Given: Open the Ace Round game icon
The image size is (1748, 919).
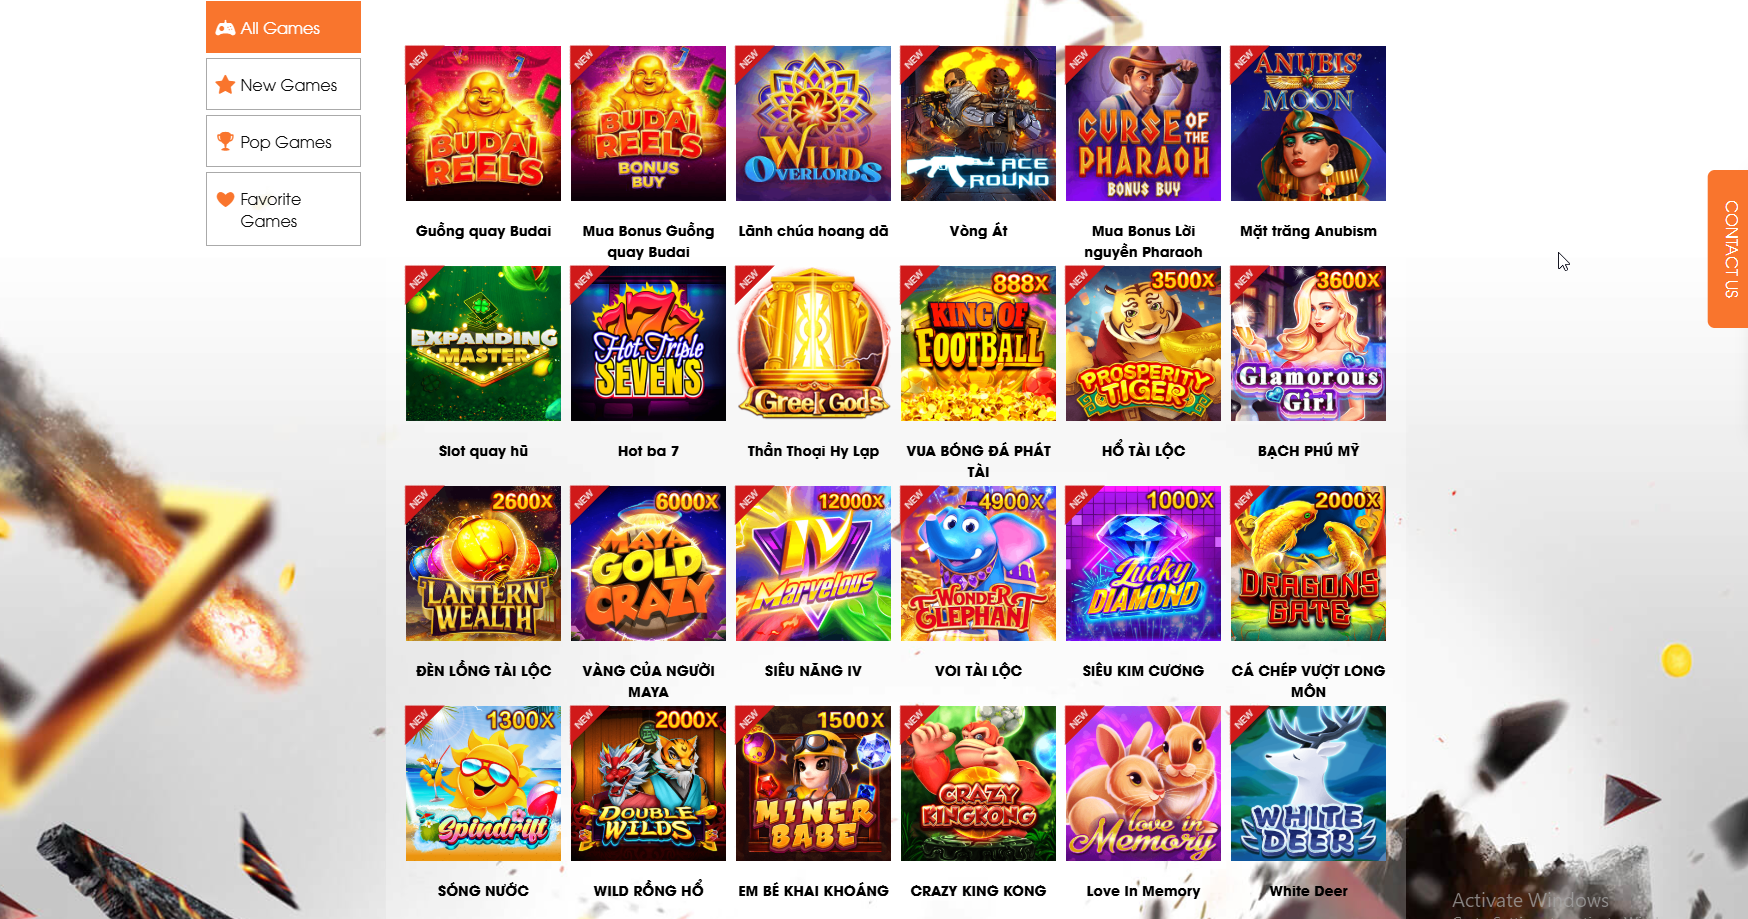Looking at the screenshot, I should coord(978,123).
